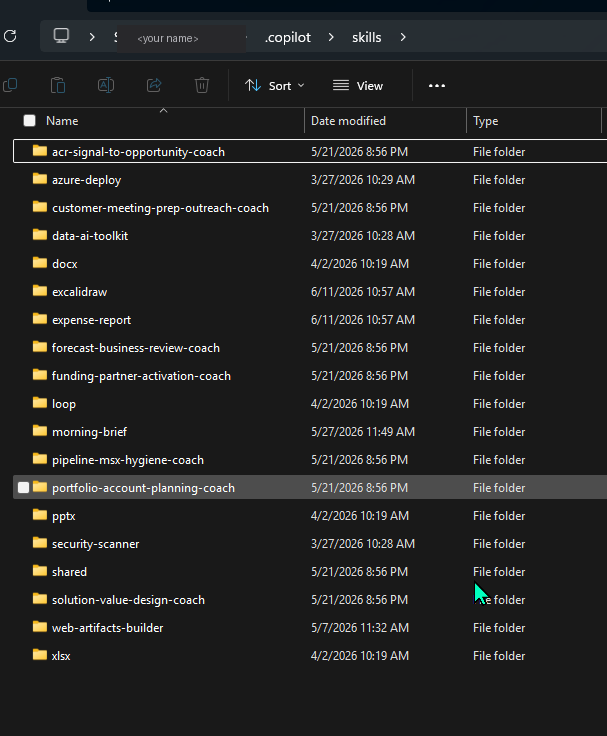The width and height of the screenshot is (607, 736).
Task: Click the date 5/7/2026 11:32 AM
Action: tap(360, 628)
